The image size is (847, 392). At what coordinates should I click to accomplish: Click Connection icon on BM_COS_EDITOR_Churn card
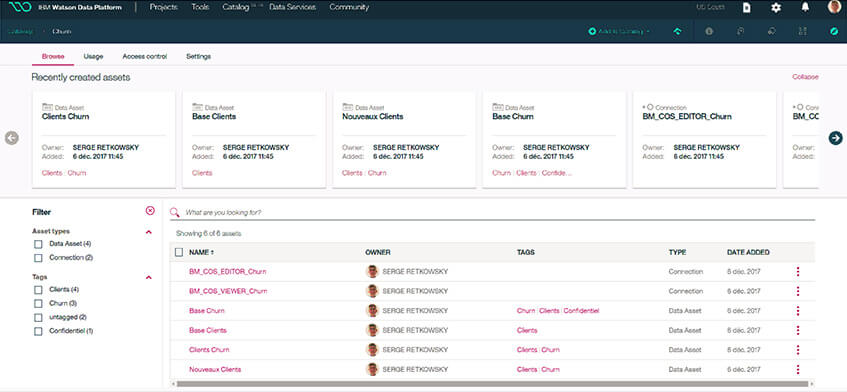(x=648, y=107)
